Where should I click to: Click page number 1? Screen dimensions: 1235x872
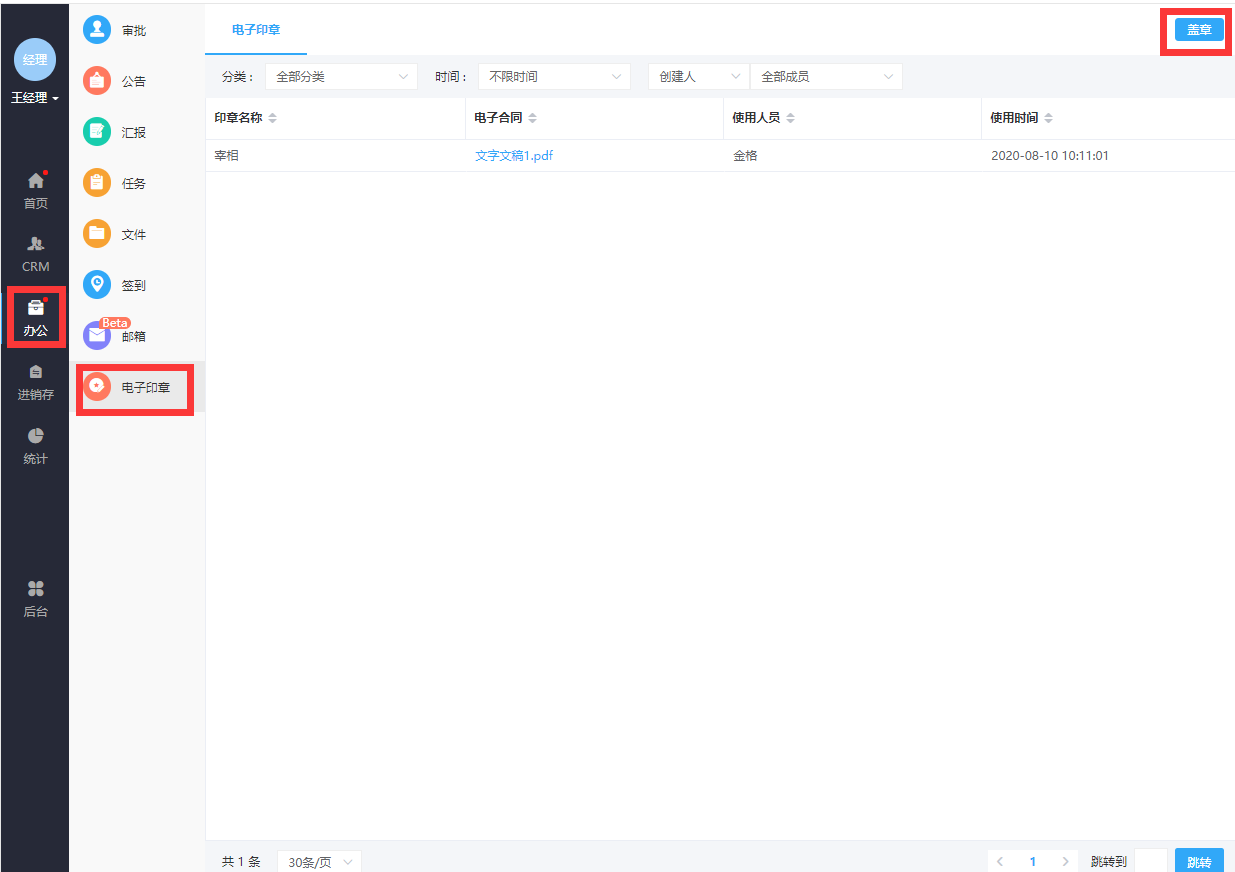coord(1033,861)
